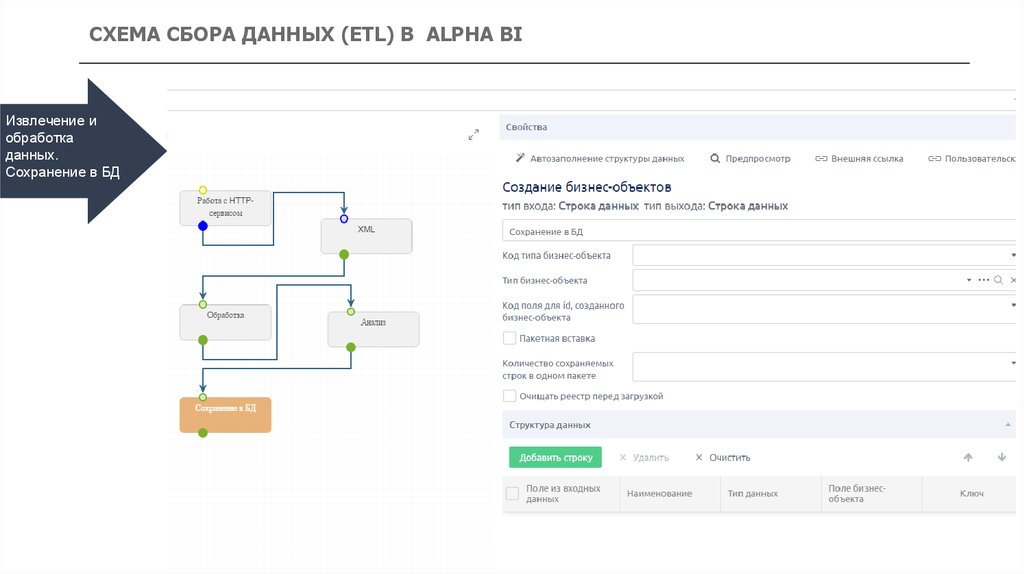Click the Наименование column header

pos(660,493)
